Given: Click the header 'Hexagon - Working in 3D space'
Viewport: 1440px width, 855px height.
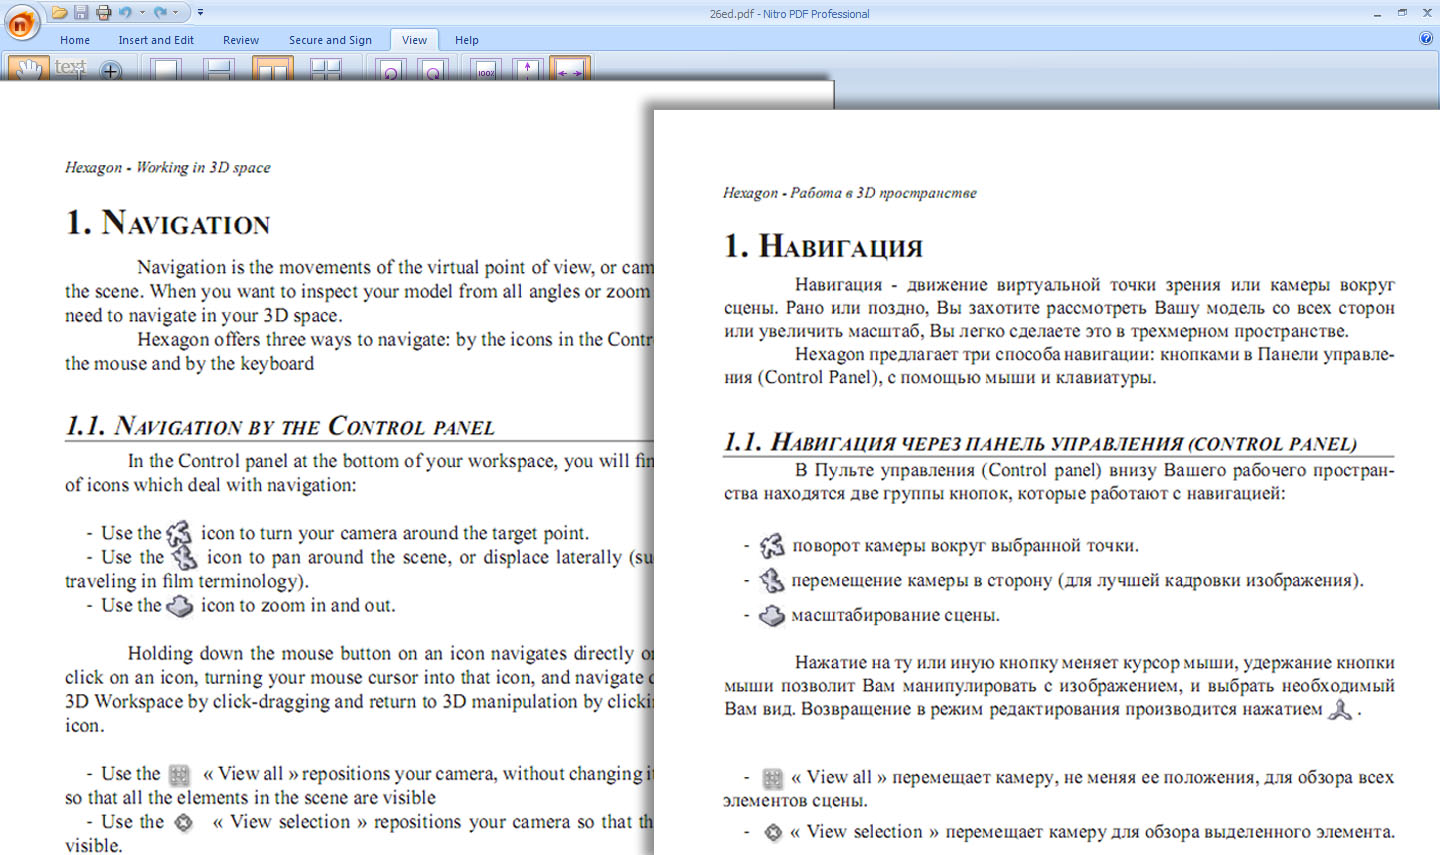Looking at the screenshot, I should (168, 167).
